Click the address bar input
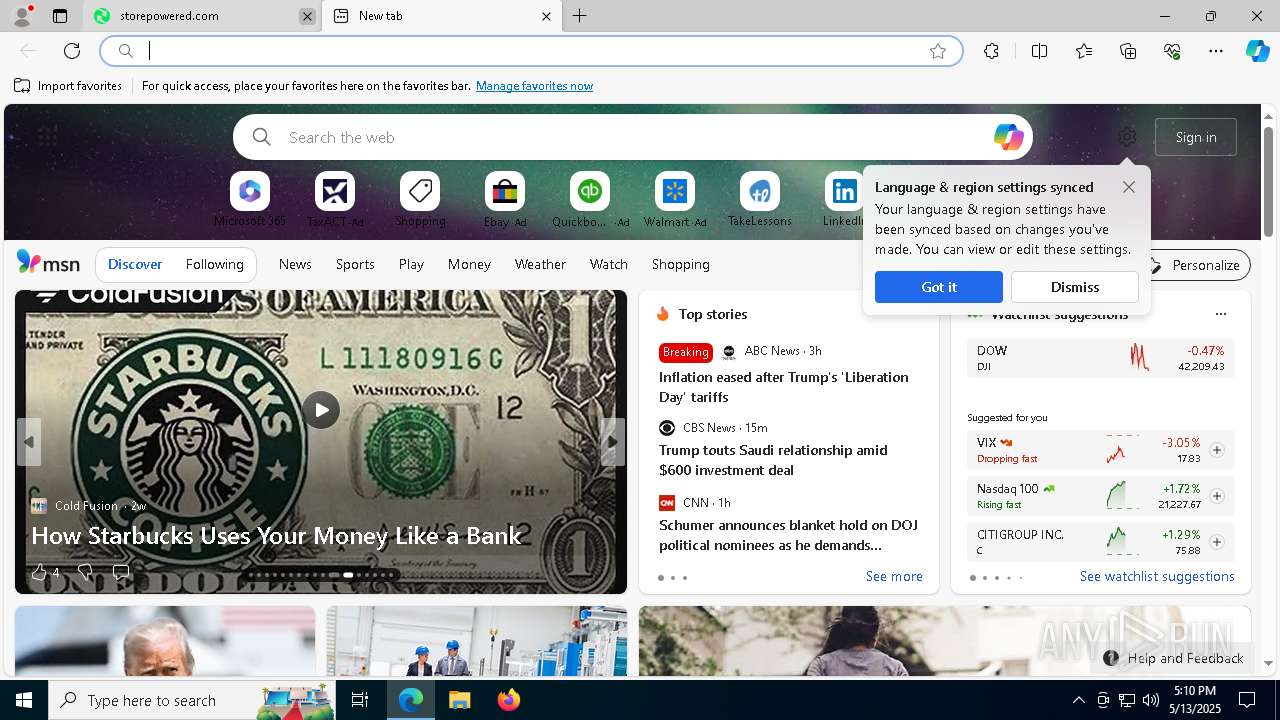 (x=530, y=51)
